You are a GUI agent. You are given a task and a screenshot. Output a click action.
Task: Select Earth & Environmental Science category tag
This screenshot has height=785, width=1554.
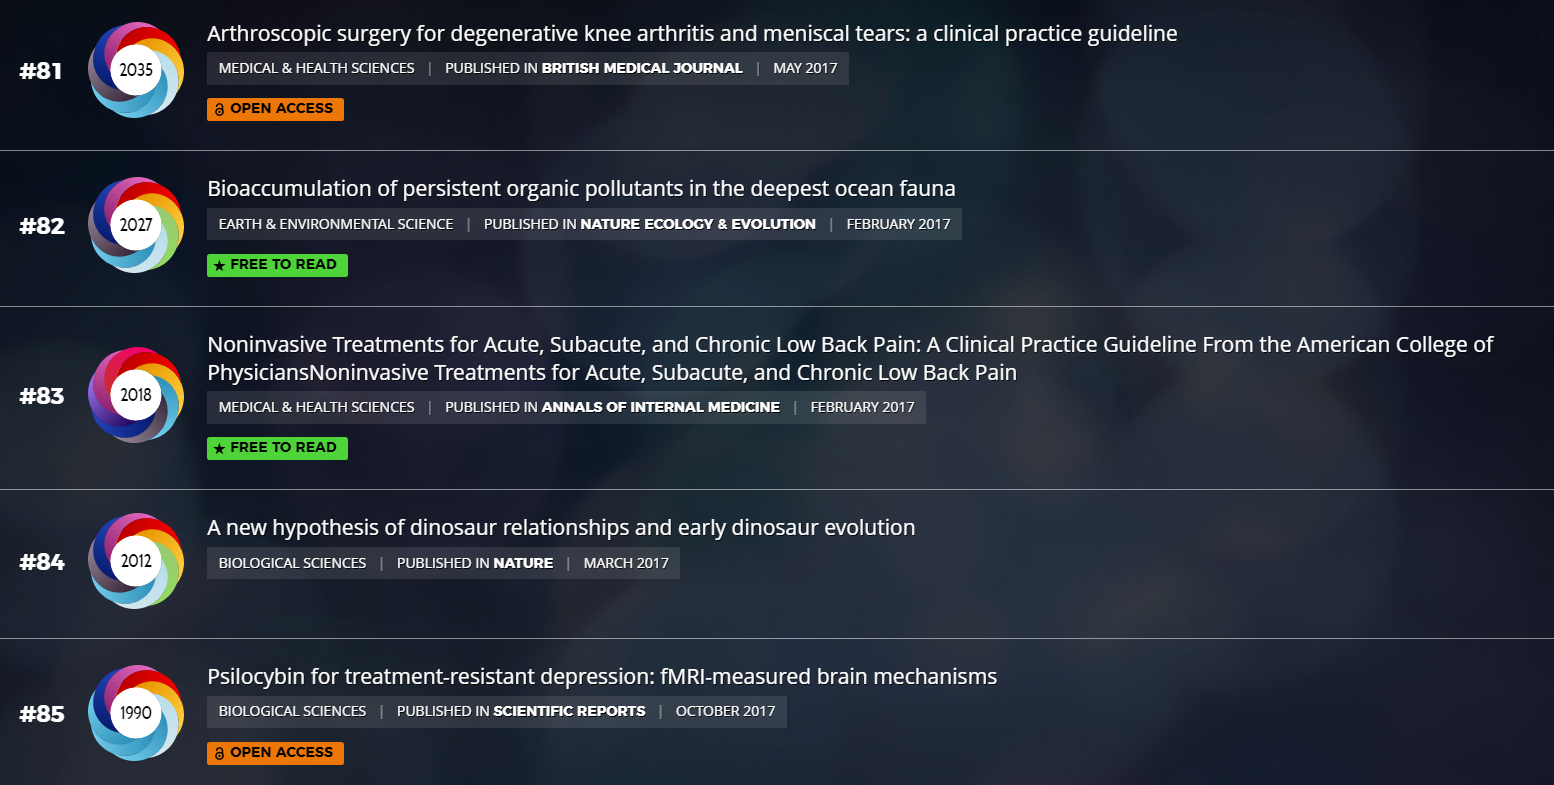click(336, 224)
